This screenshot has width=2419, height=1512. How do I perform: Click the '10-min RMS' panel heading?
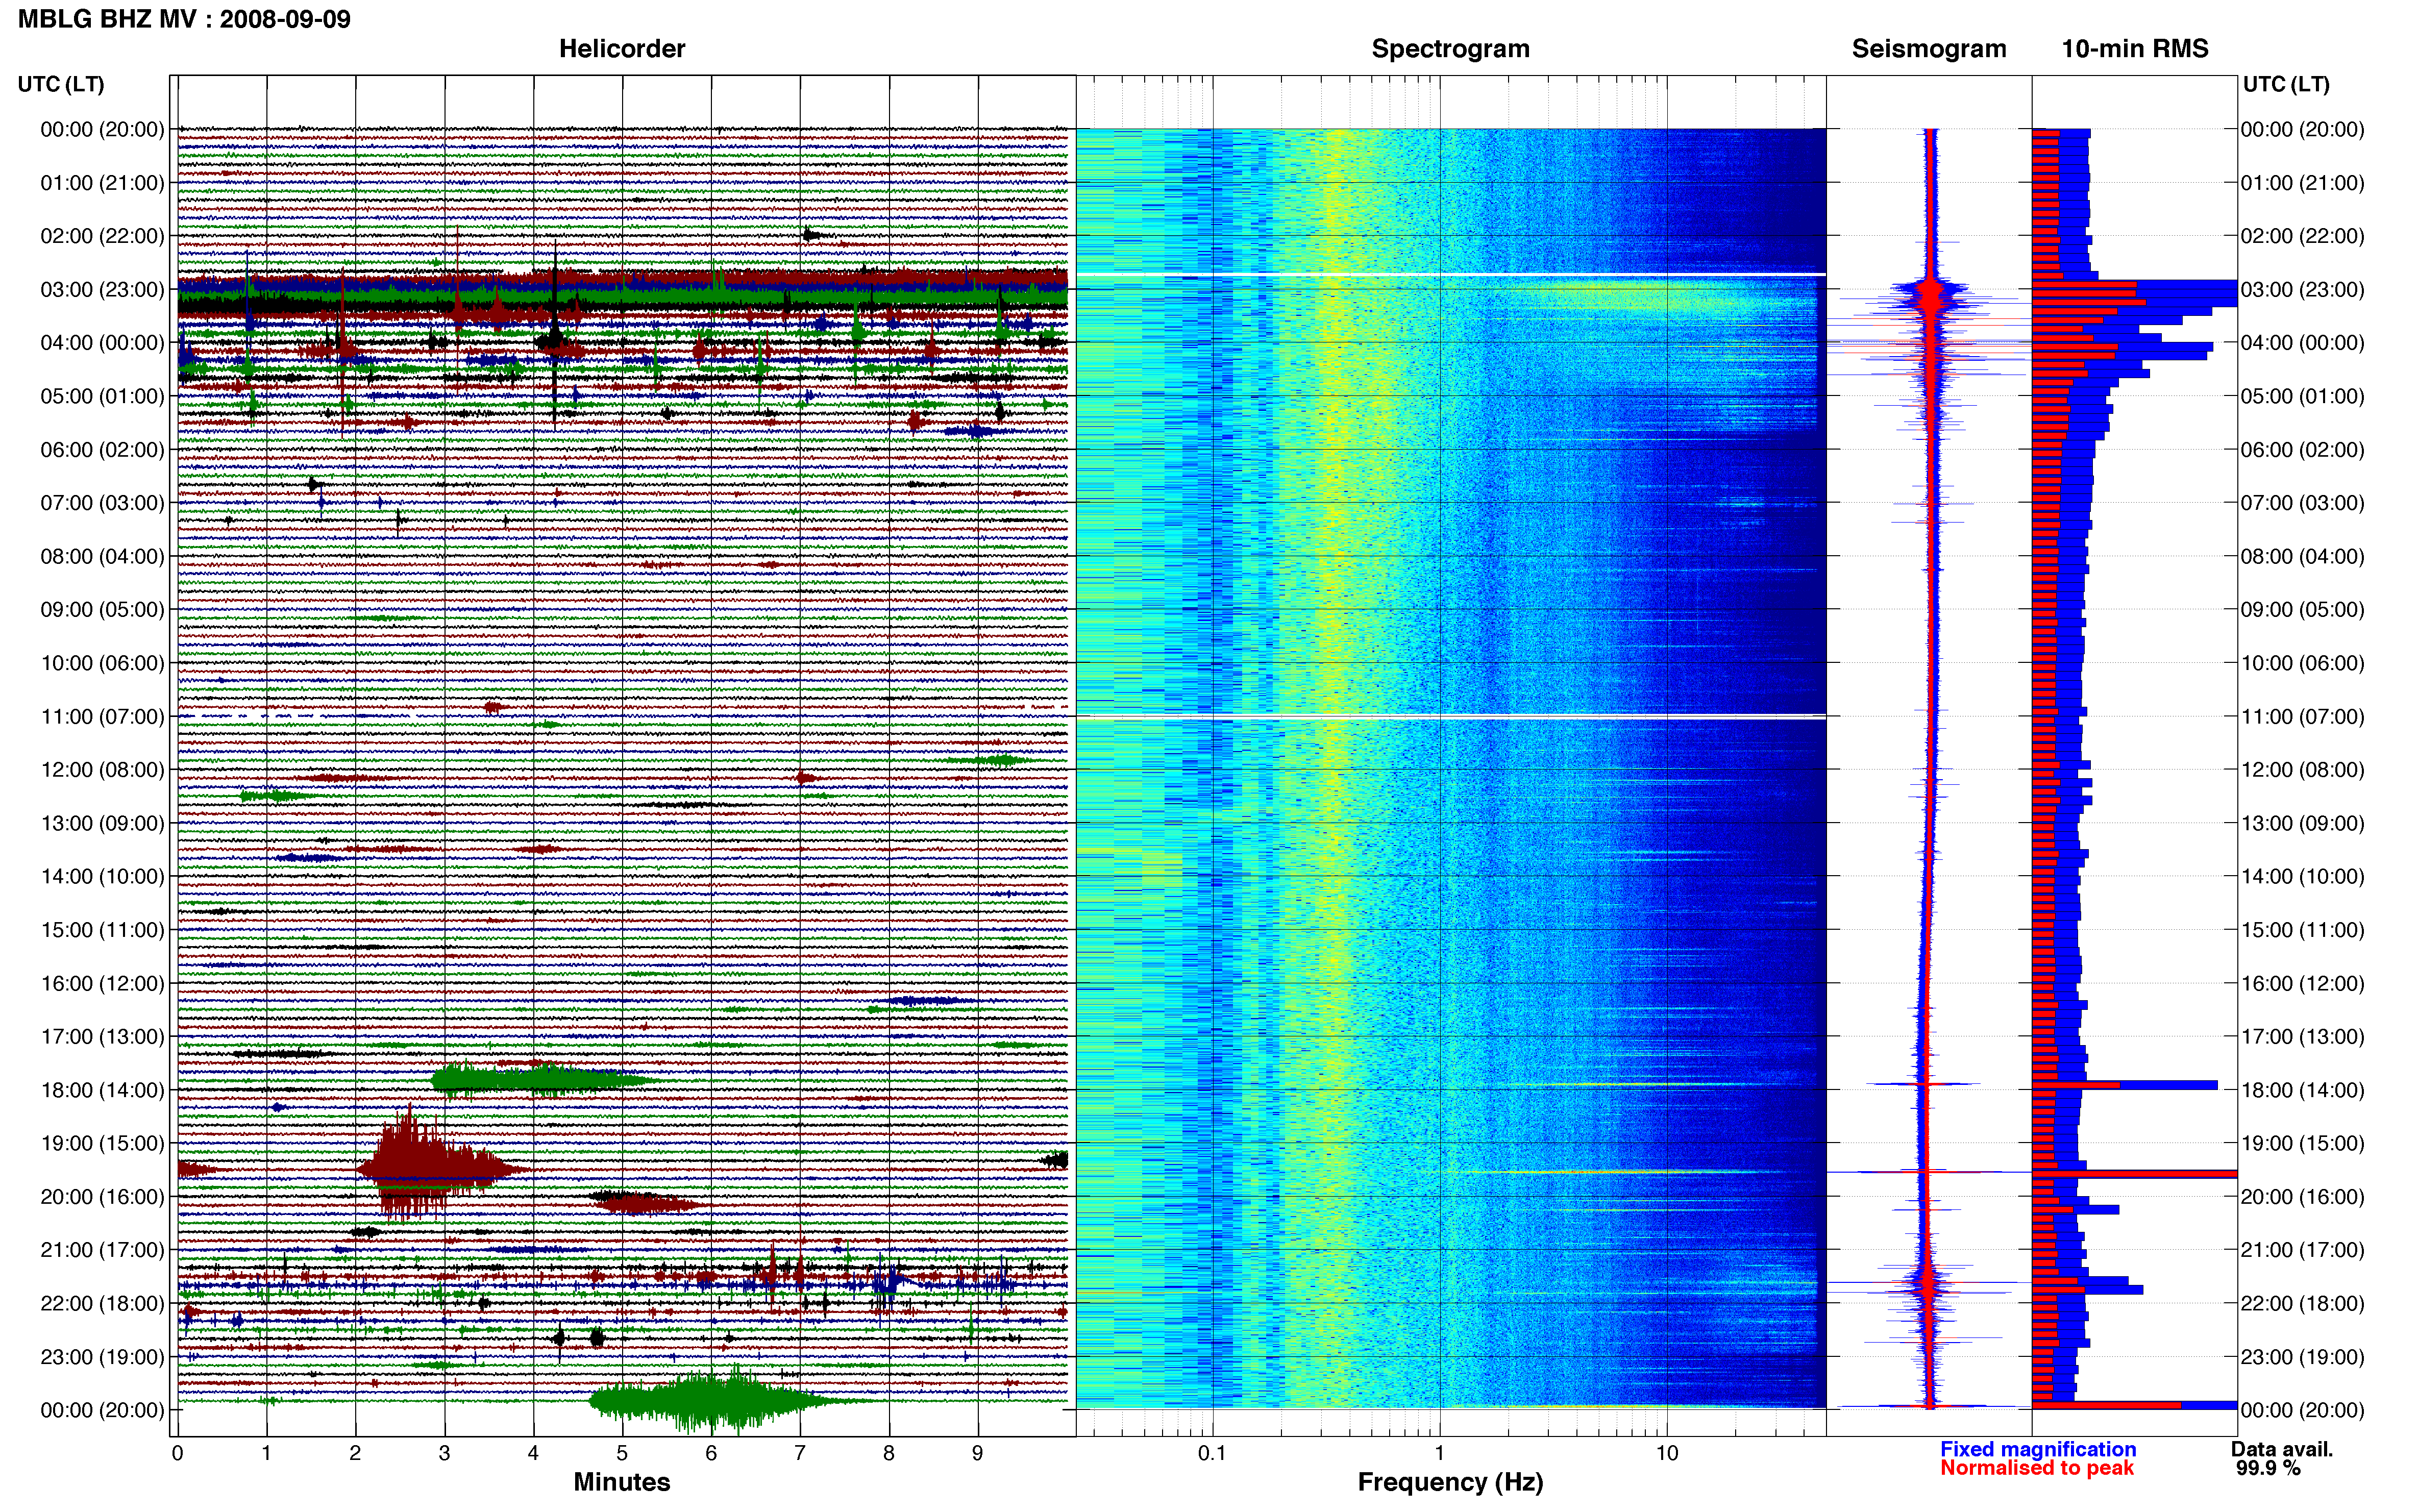[2135, 49]
